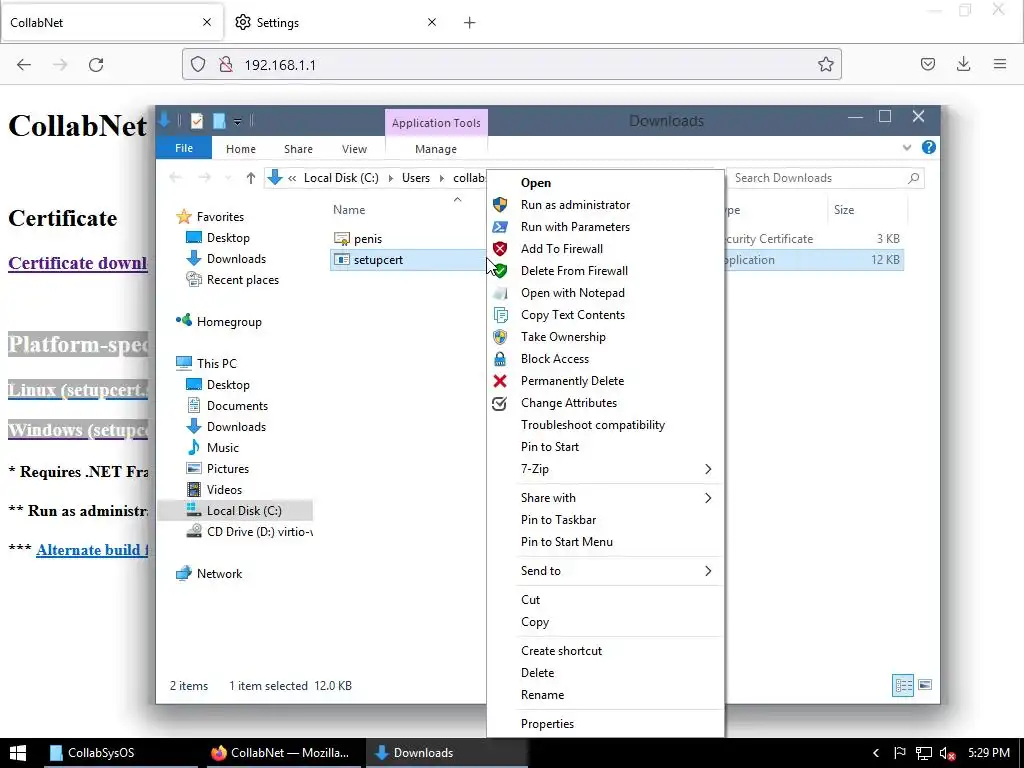The image size is (1024, 768).
Task: Select Network in navigation pane
Action: tap(219, 574)
